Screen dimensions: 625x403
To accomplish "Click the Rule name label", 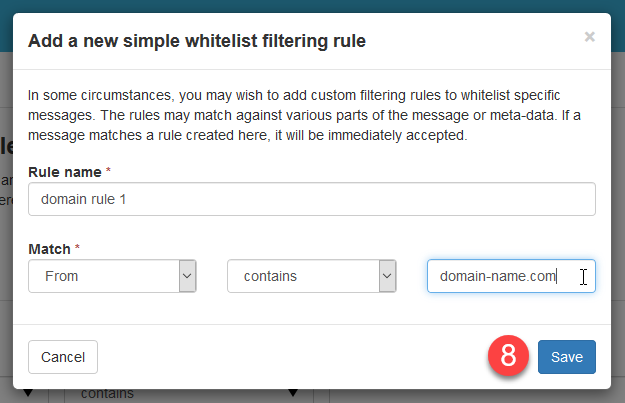I will pos(64,172).
